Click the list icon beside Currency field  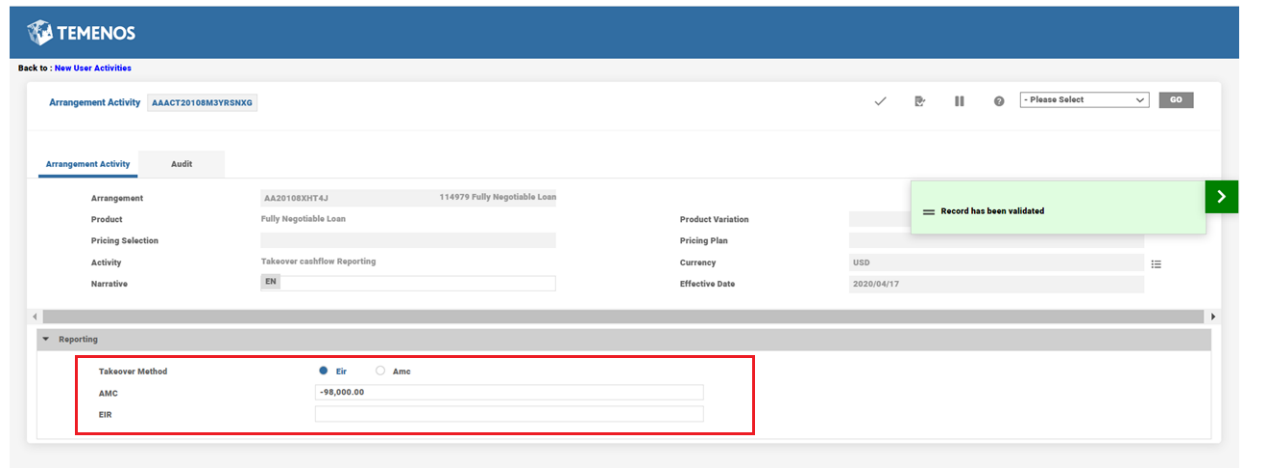[x=1156, y=264]
